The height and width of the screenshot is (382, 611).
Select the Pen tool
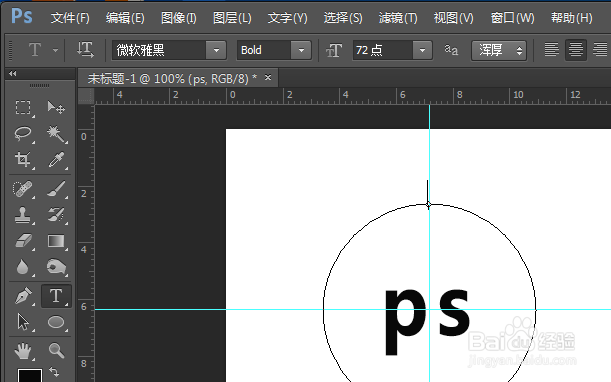pyautogui.click(x=23, y=296)
